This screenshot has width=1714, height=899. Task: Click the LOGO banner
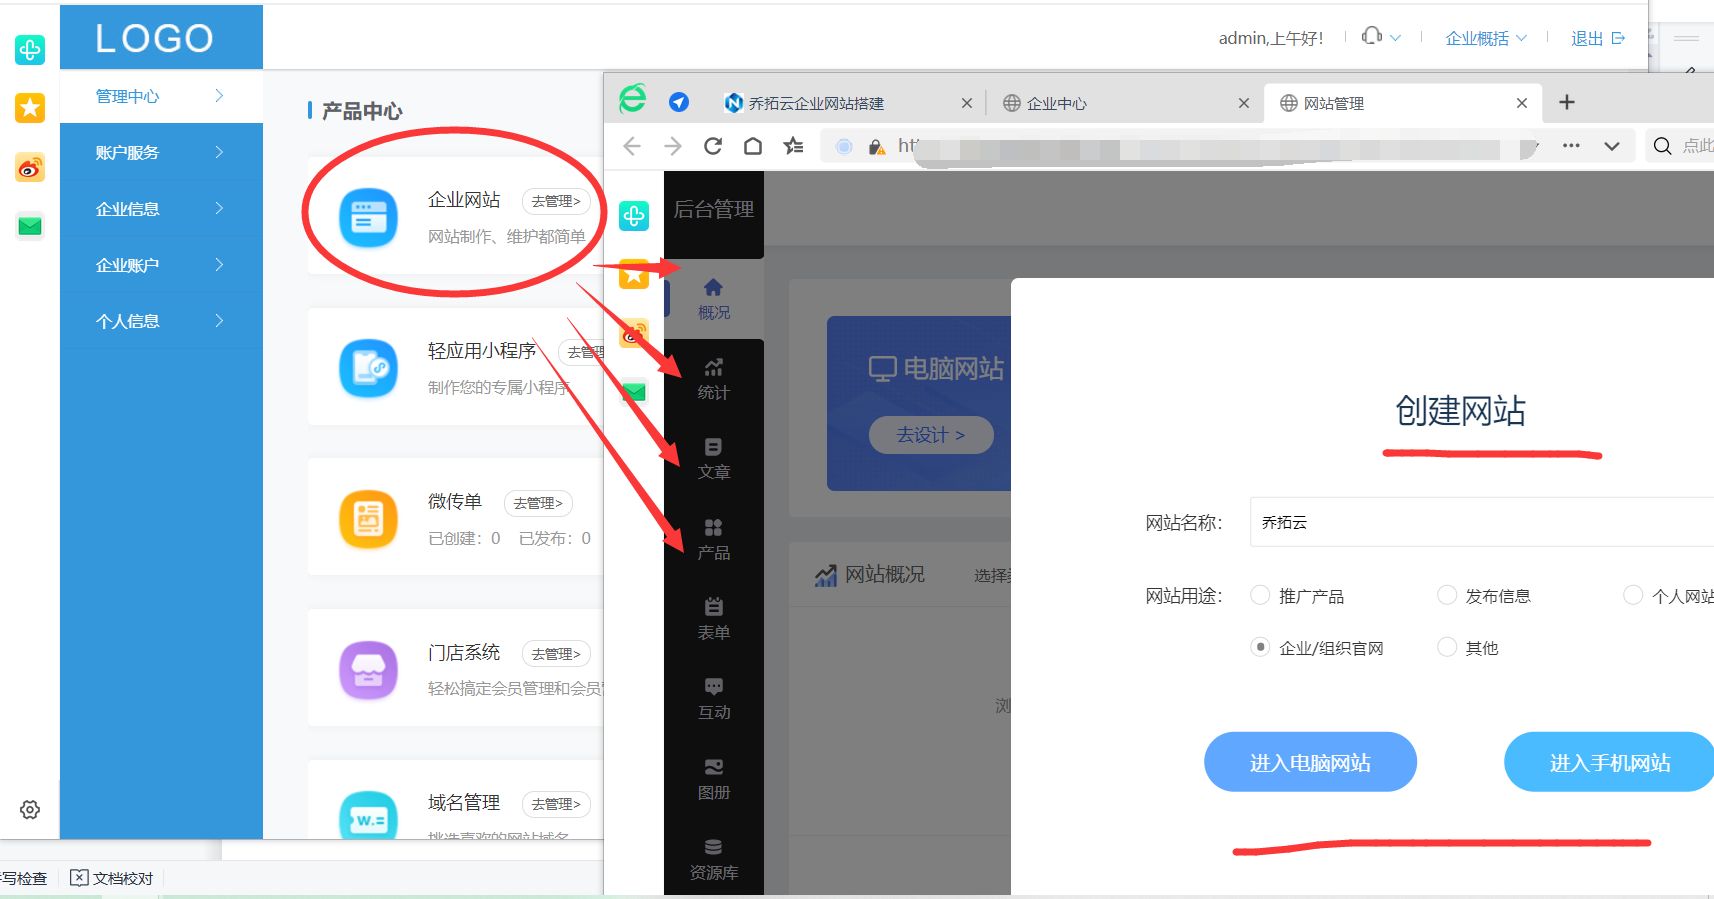161,37
